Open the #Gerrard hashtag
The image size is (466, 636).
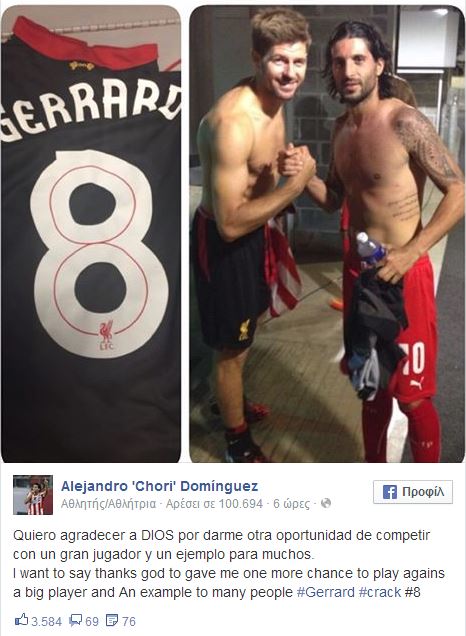click(326, 592)
